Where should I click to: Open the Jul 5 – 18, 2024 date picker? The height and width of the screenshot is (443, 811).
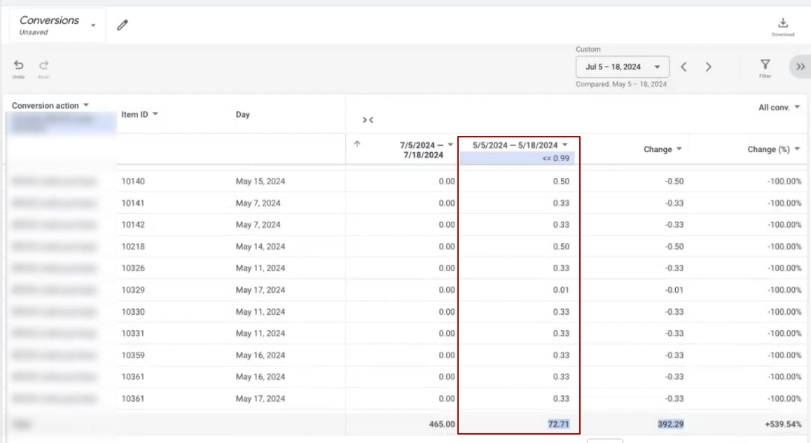pyautogui.click(x=623, y=67)
